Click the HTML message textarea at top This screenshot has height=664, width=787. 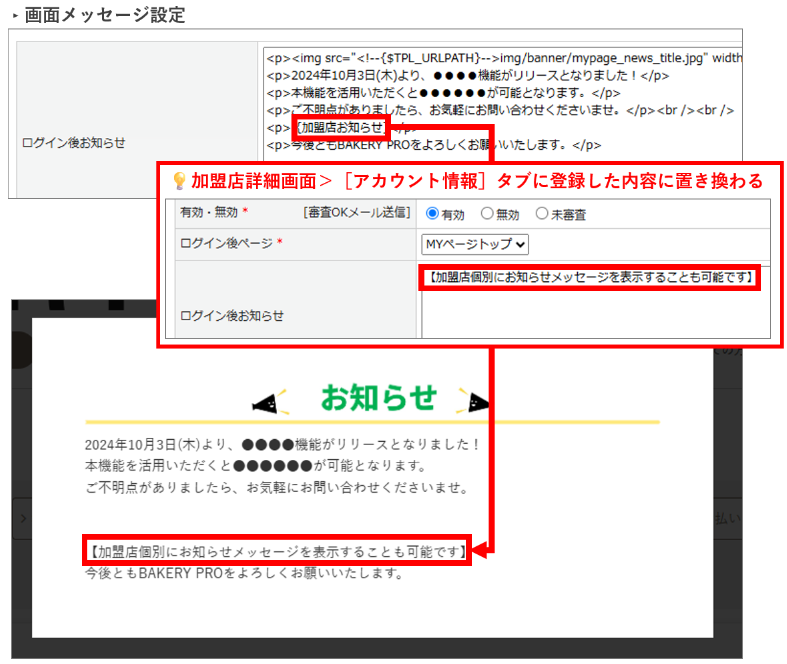click(x=502, y=103)
